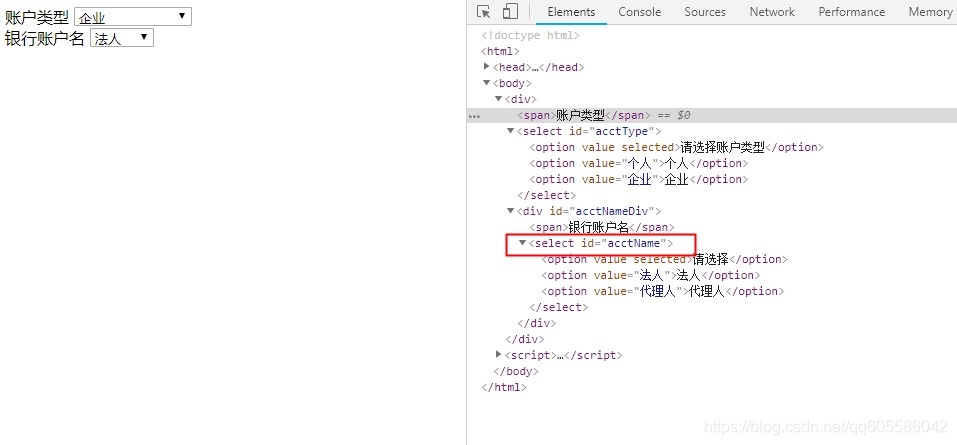Select the span 账户类型 DOM row
Image resolution: width=957 pixels, height=445 pixels.
[x=712, y=115]
